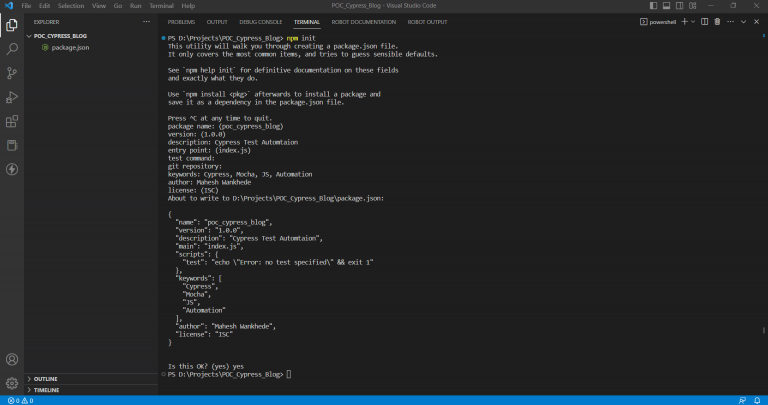Switch to the PROBLEMS tab
Screen dimensions: 768x405
[181, 22]
